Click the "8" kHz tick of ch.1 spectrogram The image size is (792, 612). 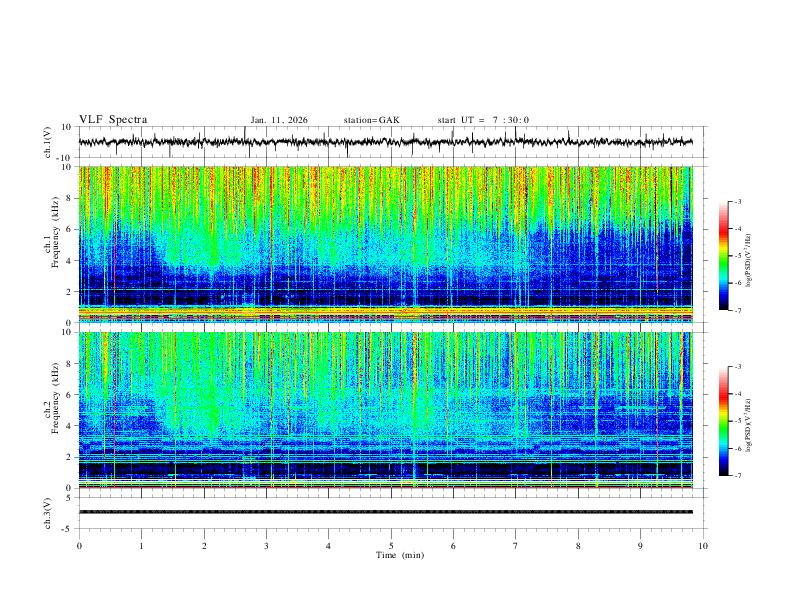coord(70,198)
